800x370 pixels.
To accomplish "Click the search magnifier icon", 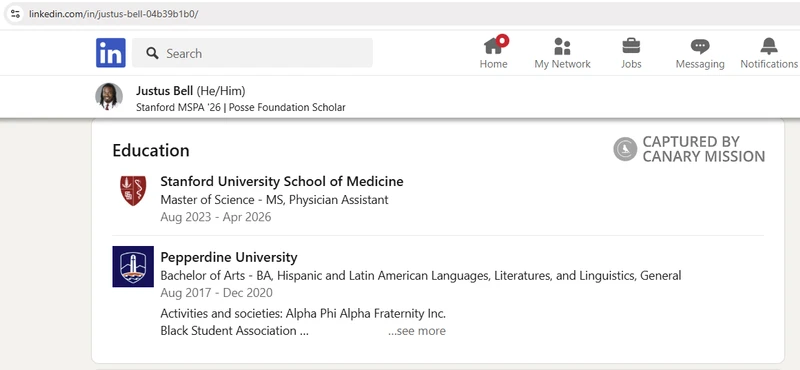I will pyautogui.click(x=152, y=53).
